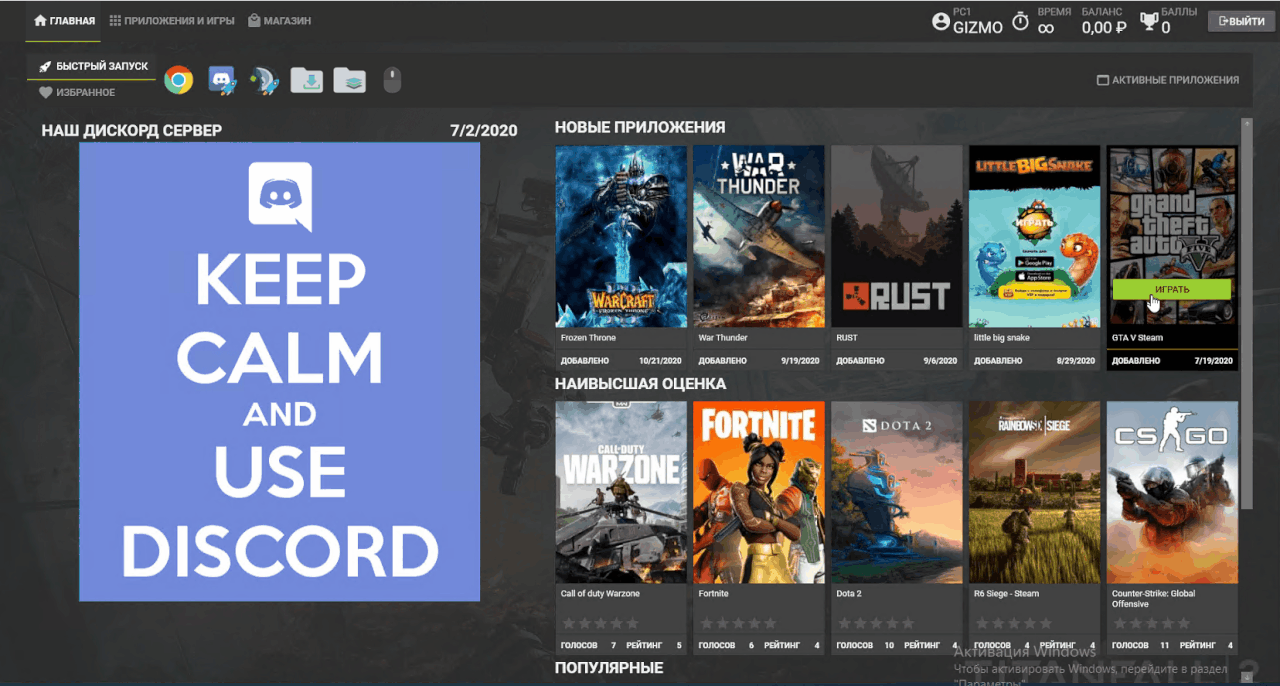Select the Избранное favorites tab
The width and height of the screenshot is (1280, 686).
77,92
